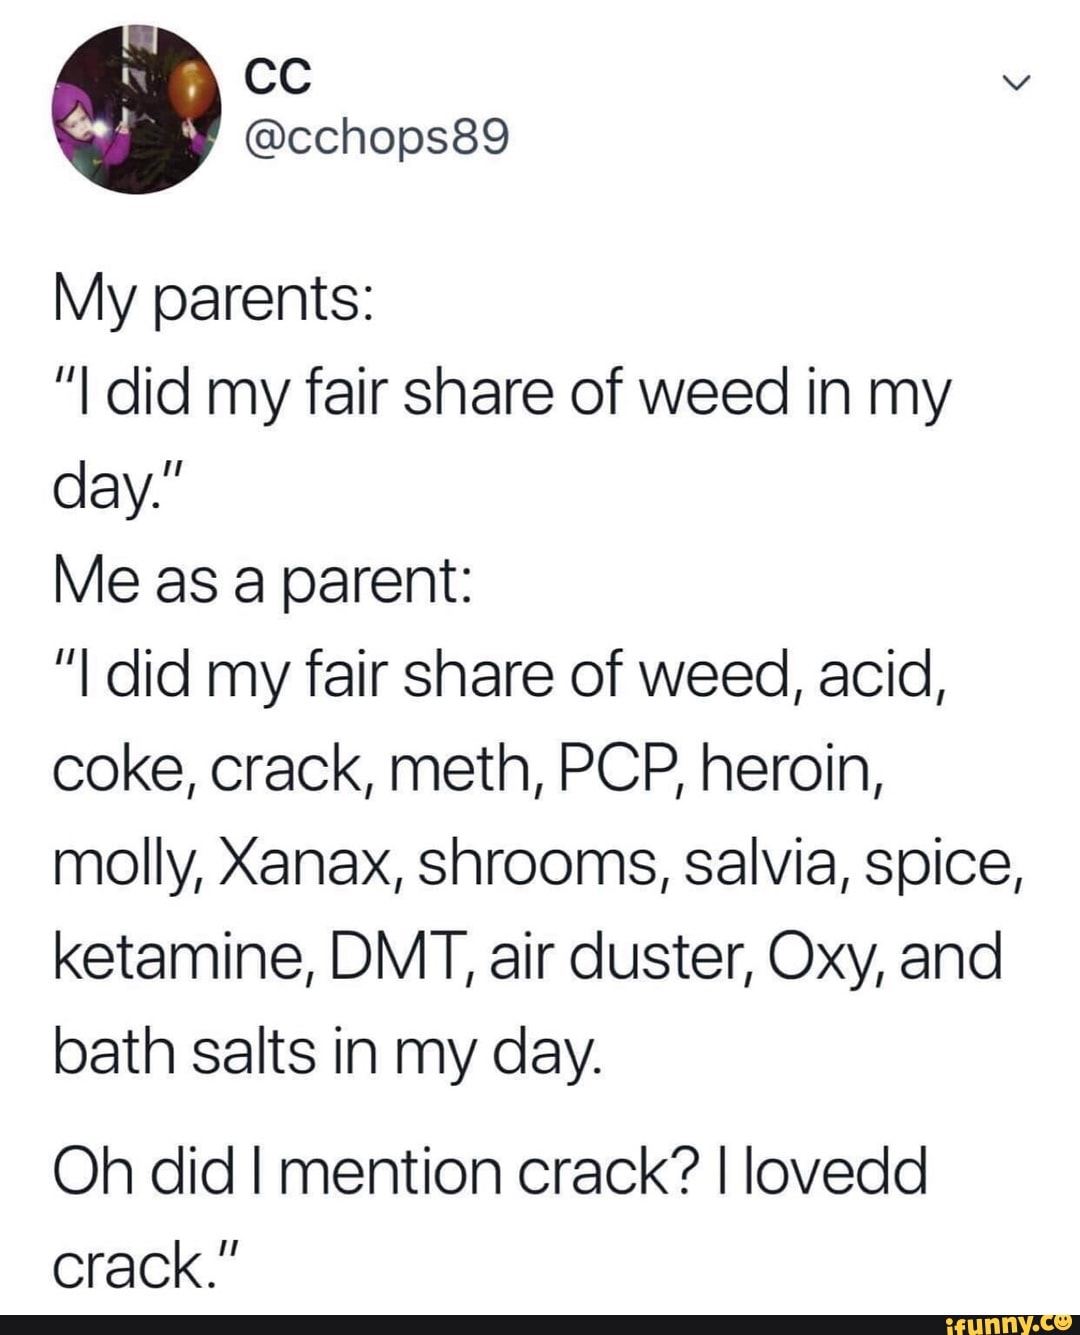Open the @cchops89 handle link
Image resolution: width=1080 pixels, height=1335 pixels.
377,141
